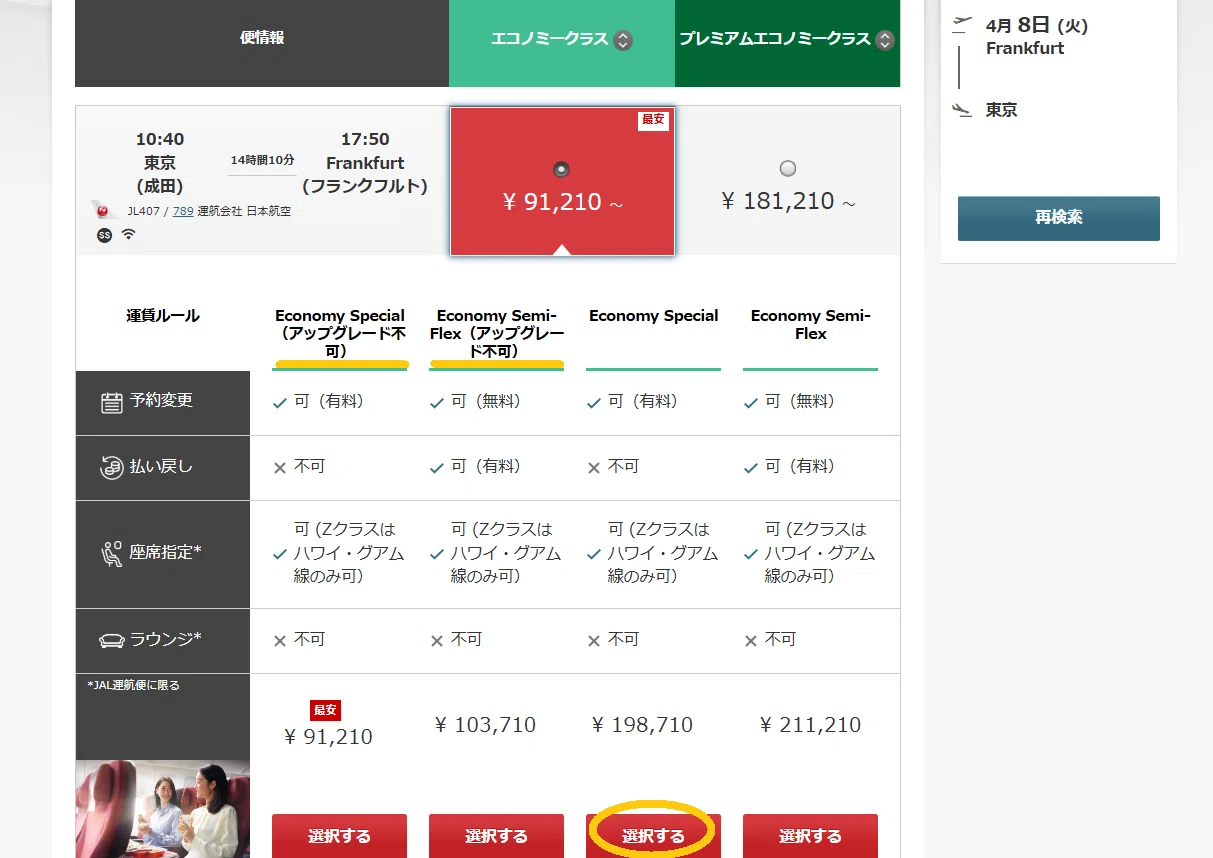Screen dimensions: 1213x858
Task: Click the 東京 (成田) origin text
Action: tap(160, 174)
